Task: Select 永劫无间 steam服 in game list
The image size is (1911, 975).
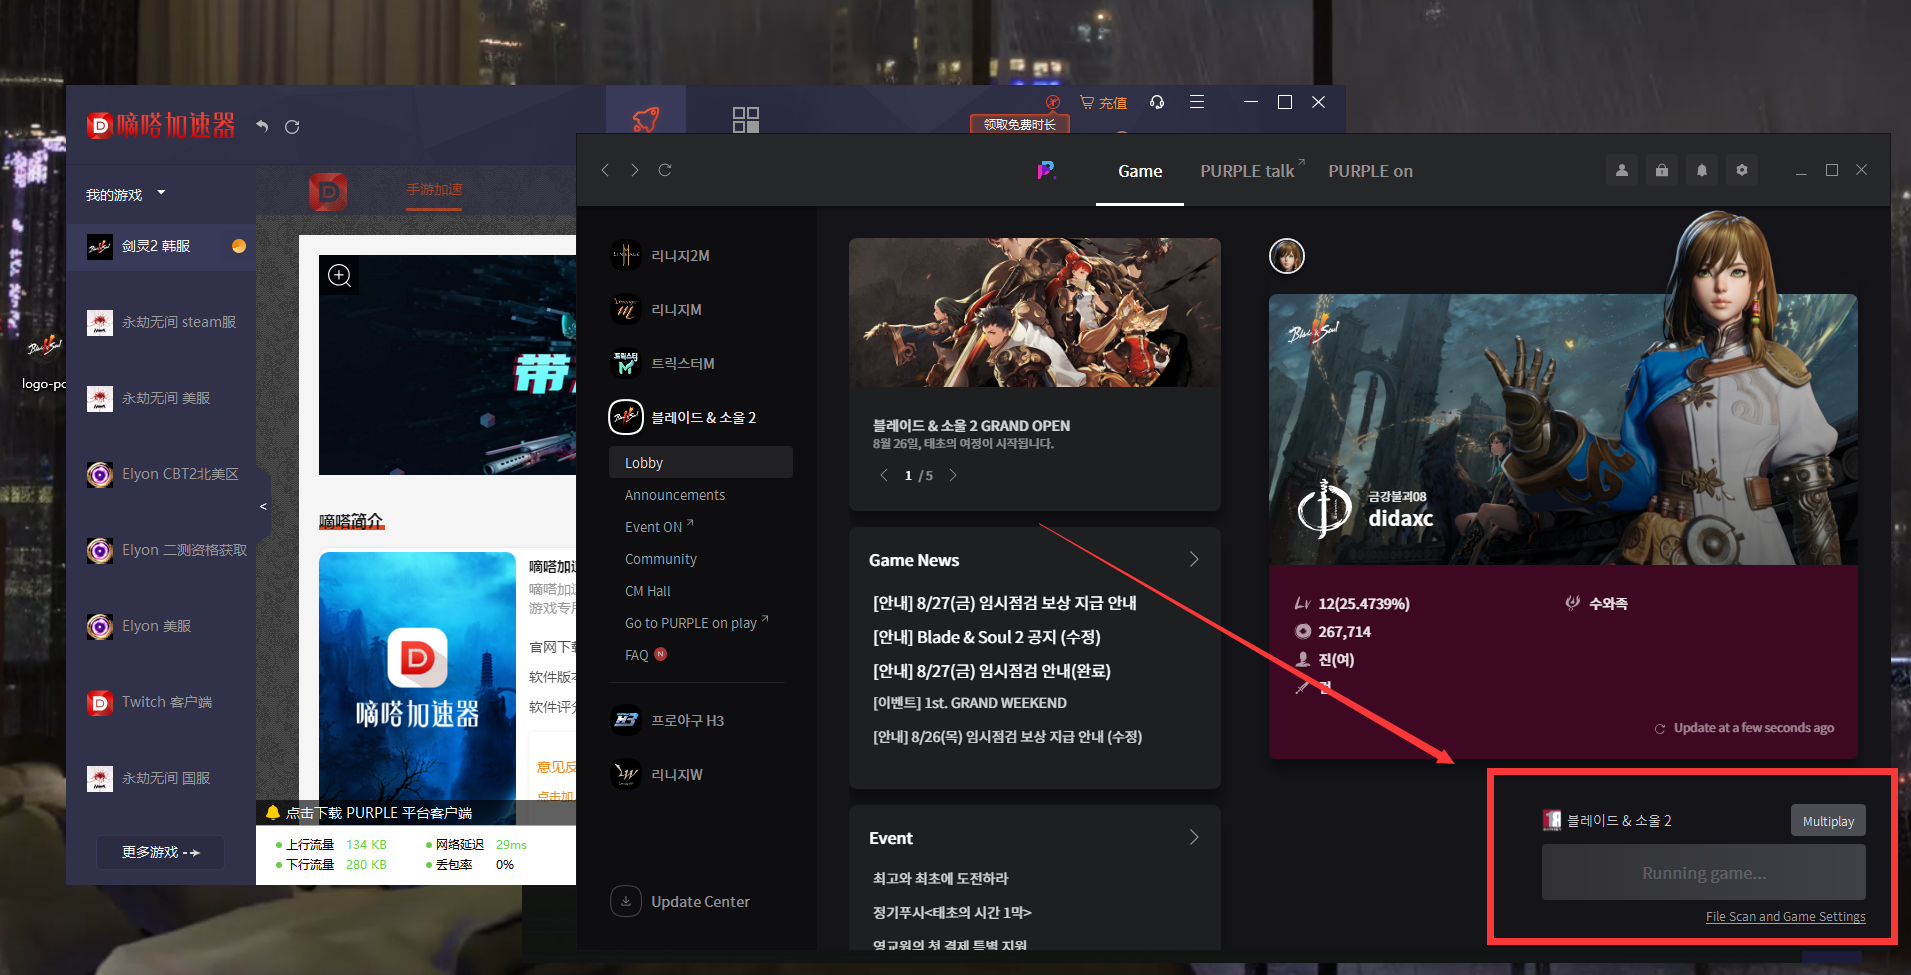Action: pos(161,322)
